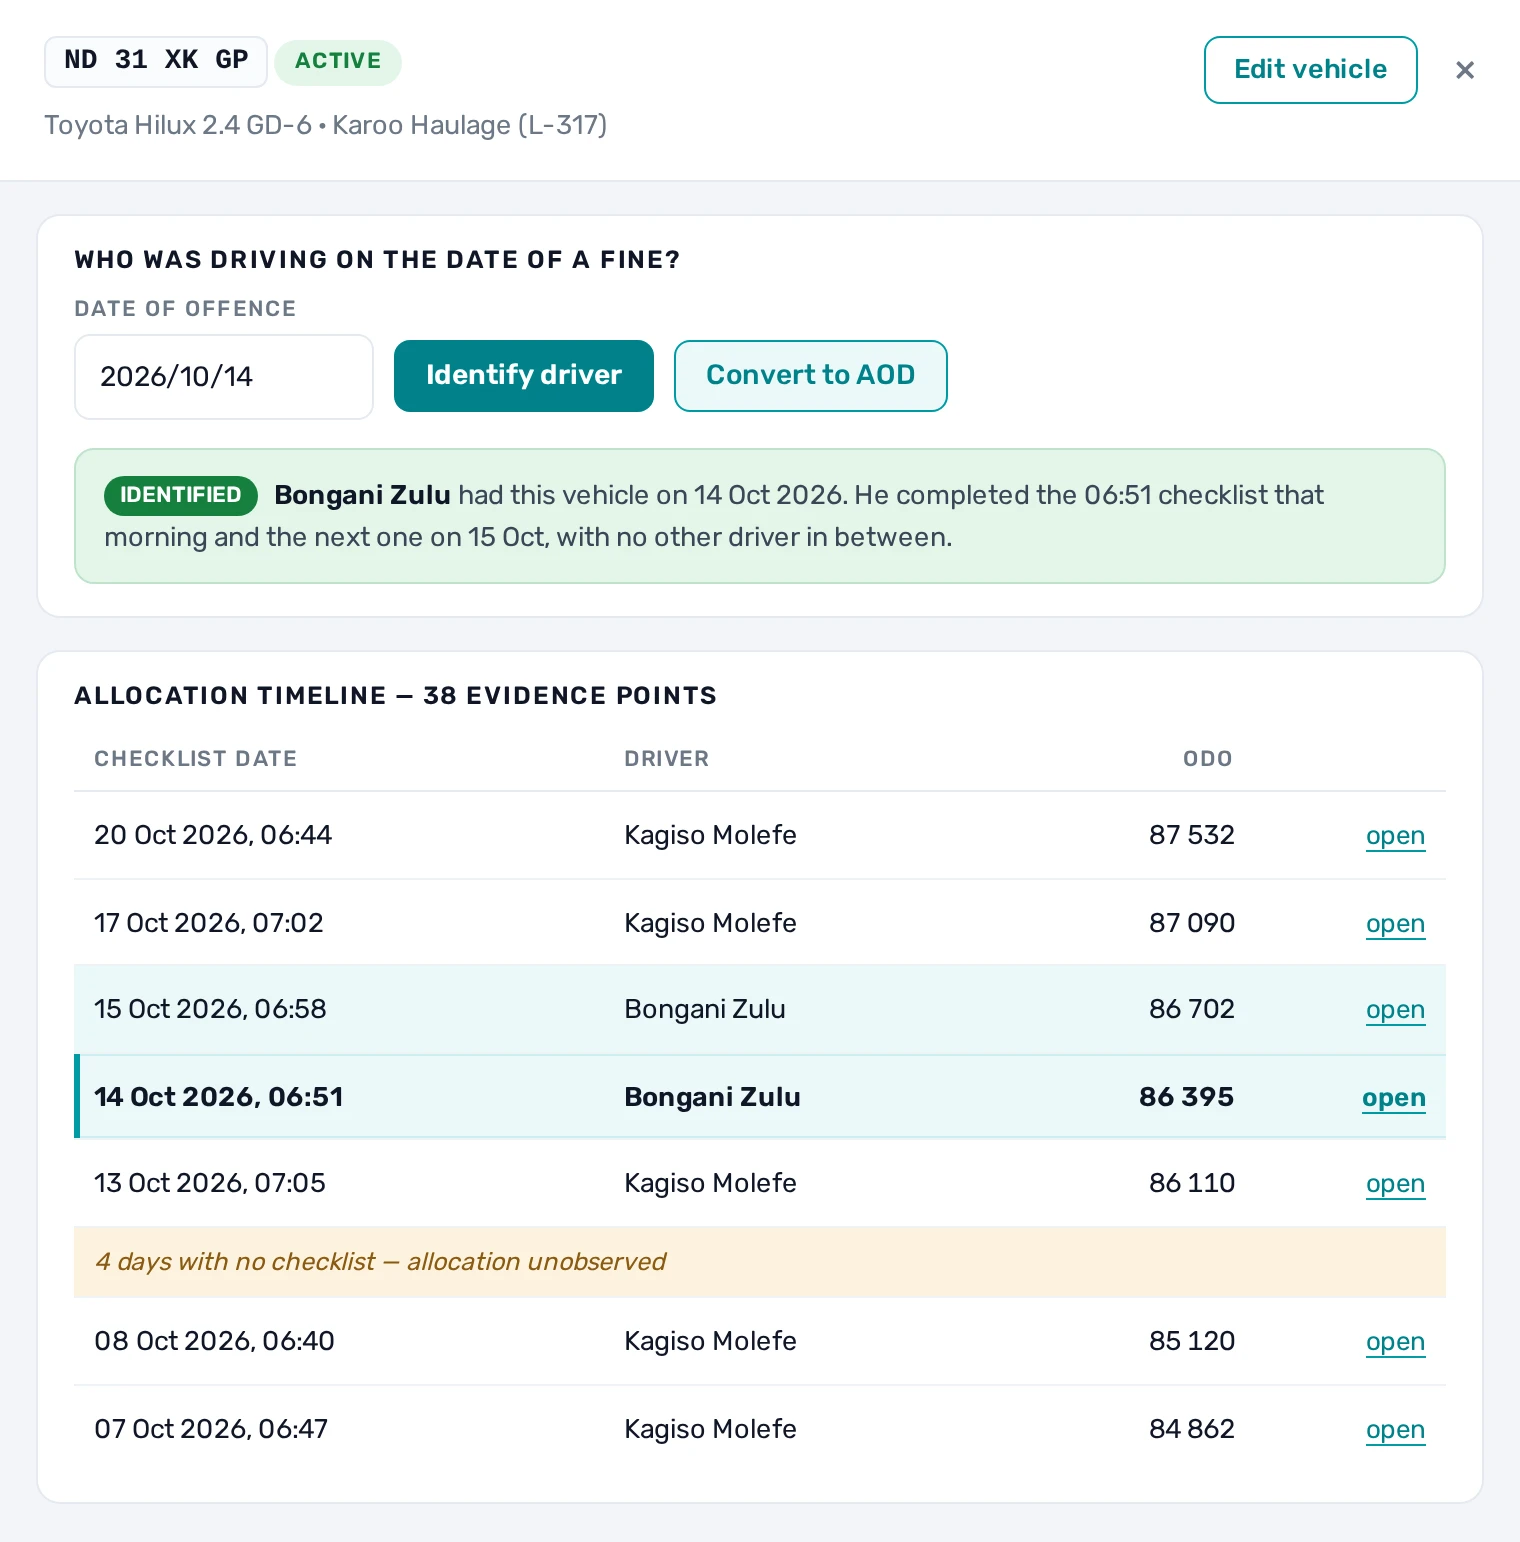
Task: Click odometer value 86 395
Action: click(x=1187, y=1097)
